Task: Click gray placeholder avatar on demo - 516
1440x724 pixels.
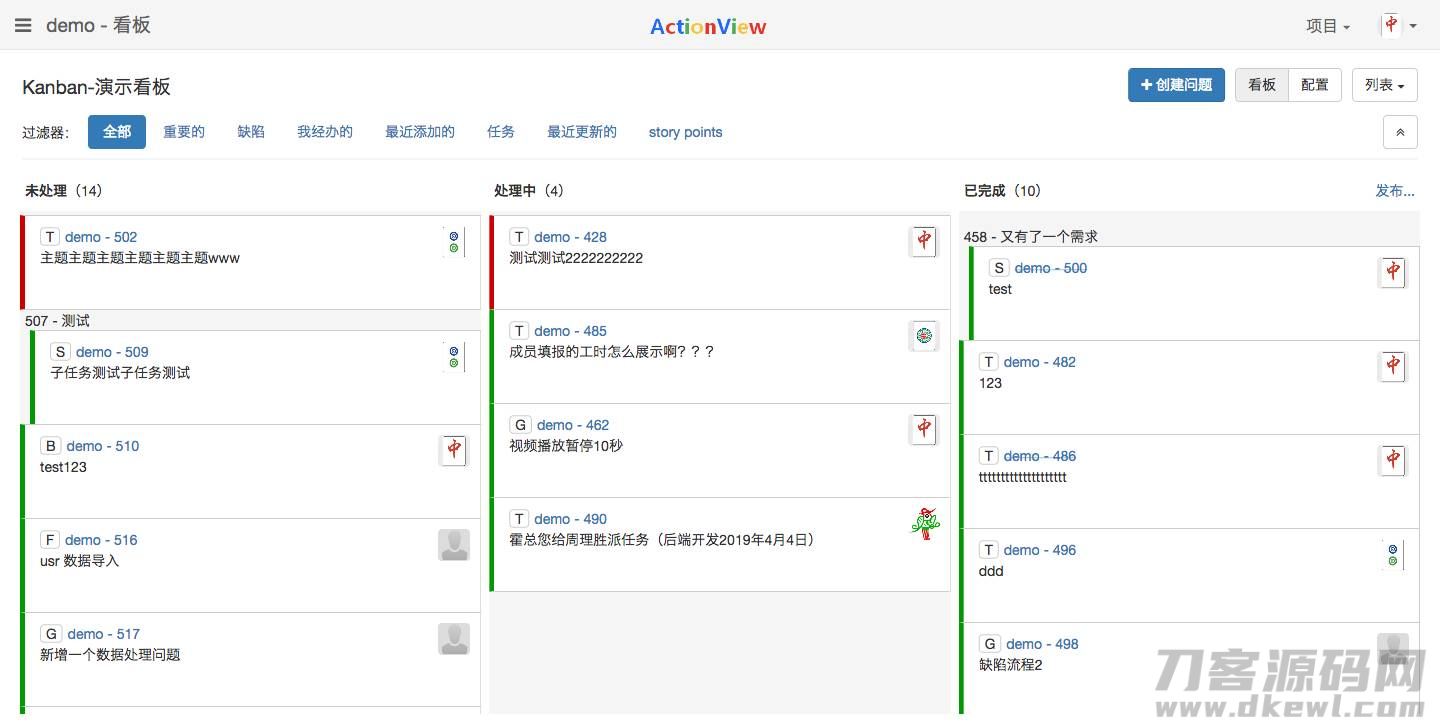Action: click(x=454, y=545)
